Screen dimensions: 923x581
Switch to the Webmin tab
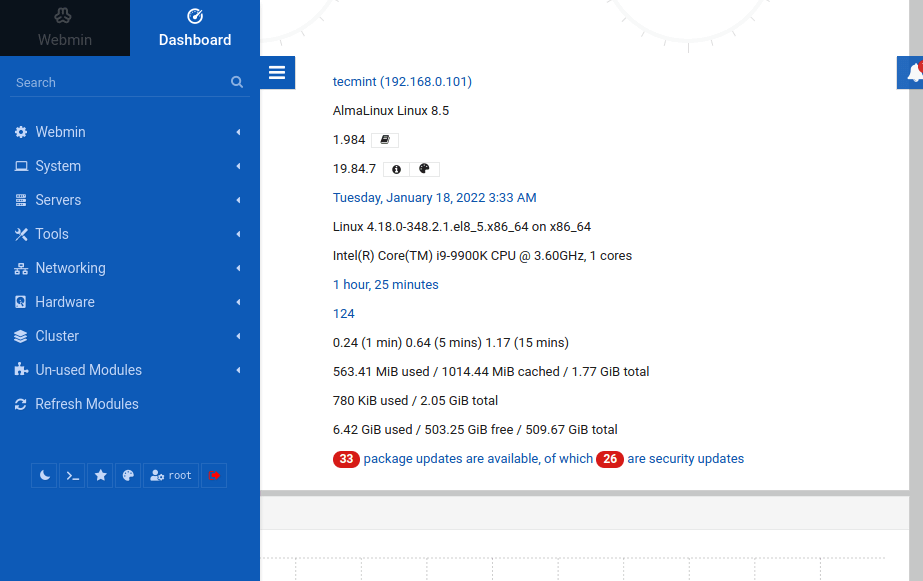pyautogui.click(x=64, y=28)
